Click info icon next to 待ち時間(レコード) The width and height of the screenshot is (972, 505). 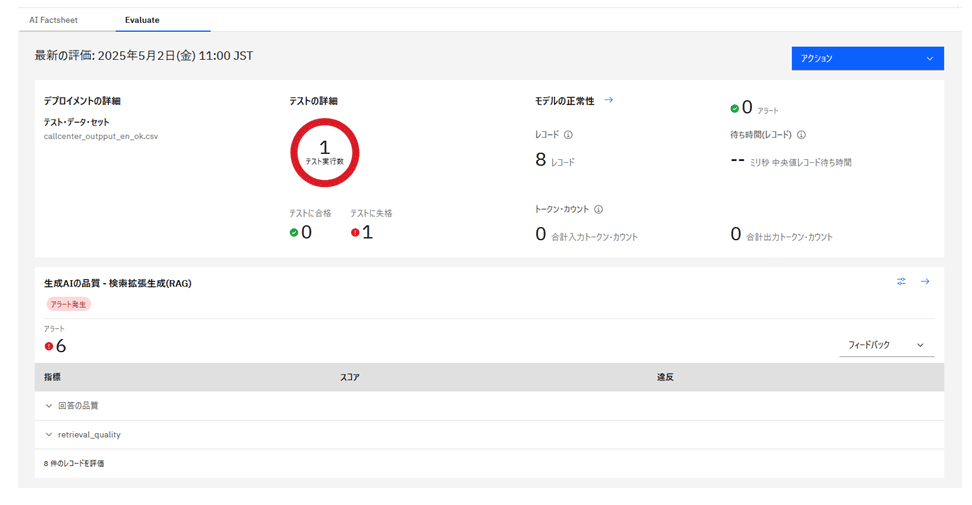click(801, 135)
